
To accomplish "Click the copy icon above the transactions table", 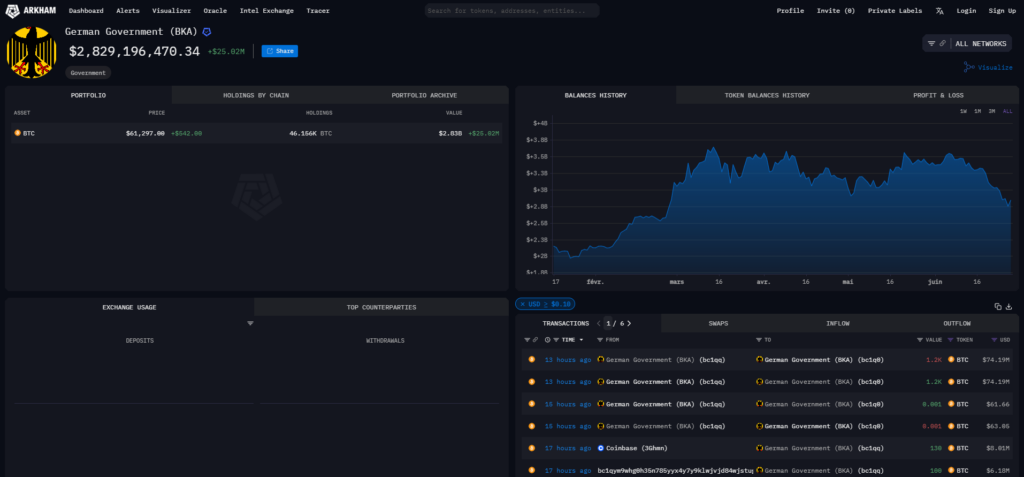I will 997,306.
